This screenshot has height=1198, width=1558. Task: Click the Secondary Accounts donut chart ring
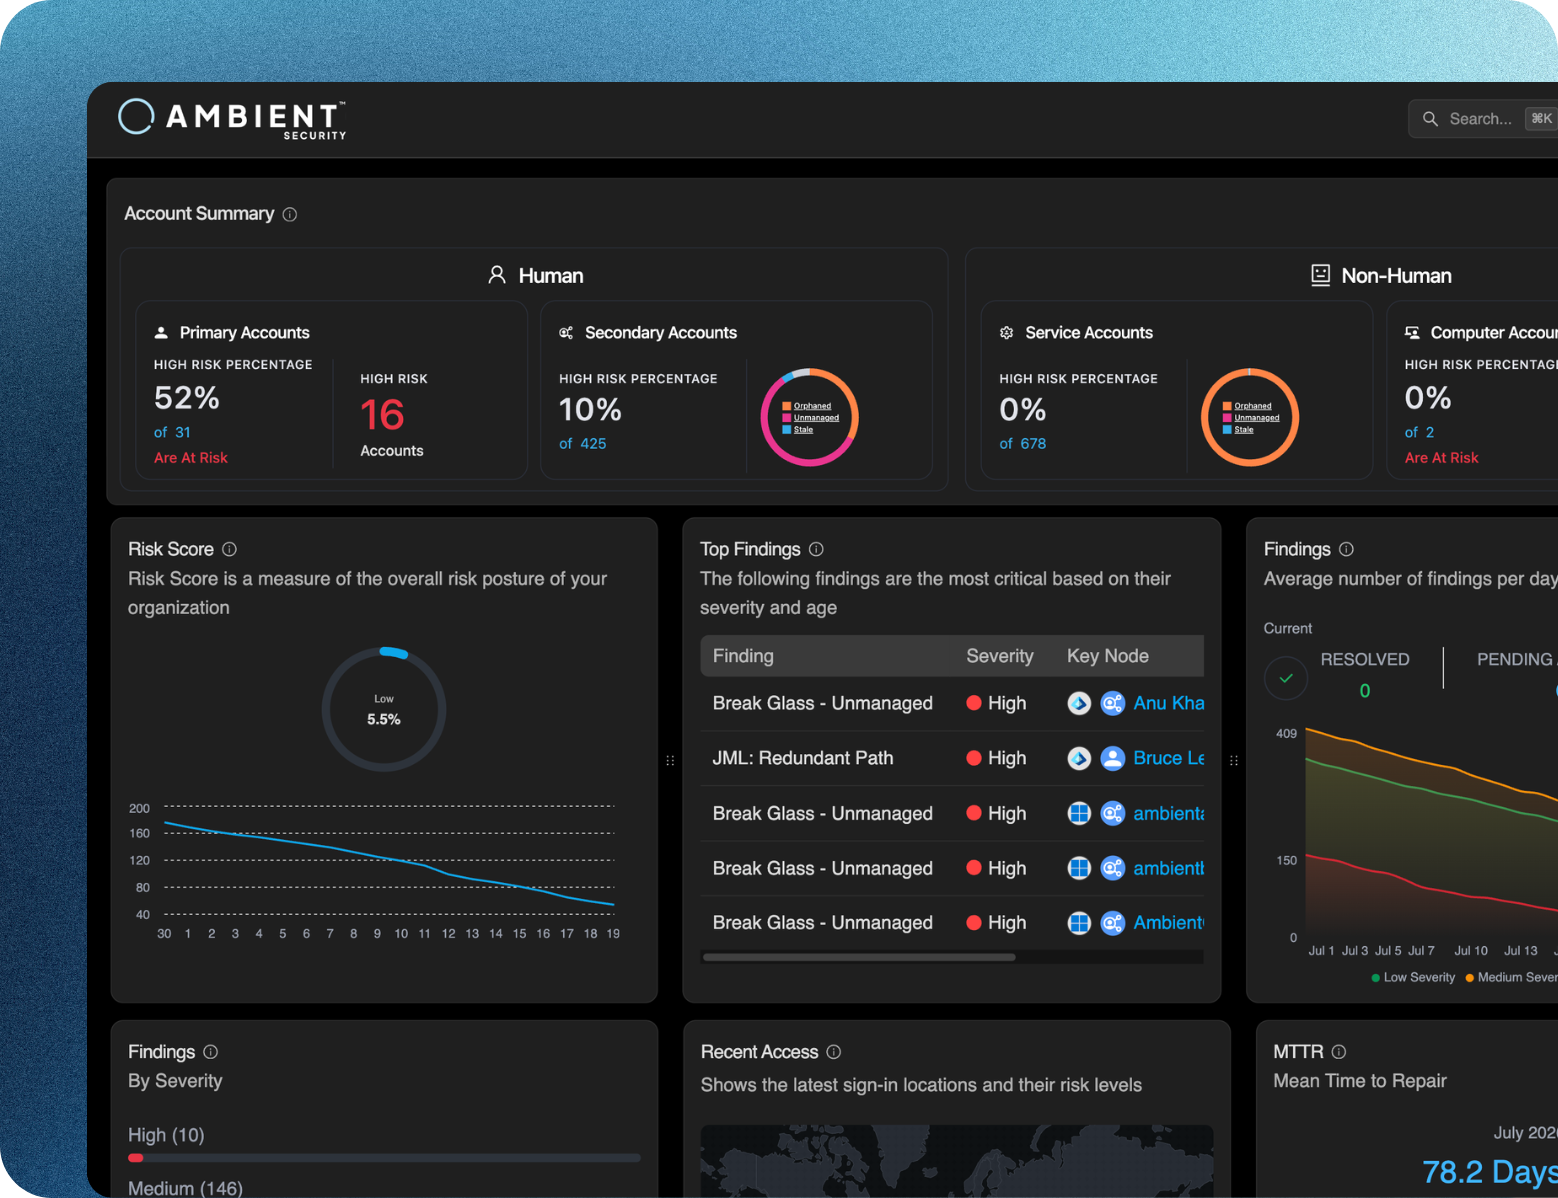809,417
